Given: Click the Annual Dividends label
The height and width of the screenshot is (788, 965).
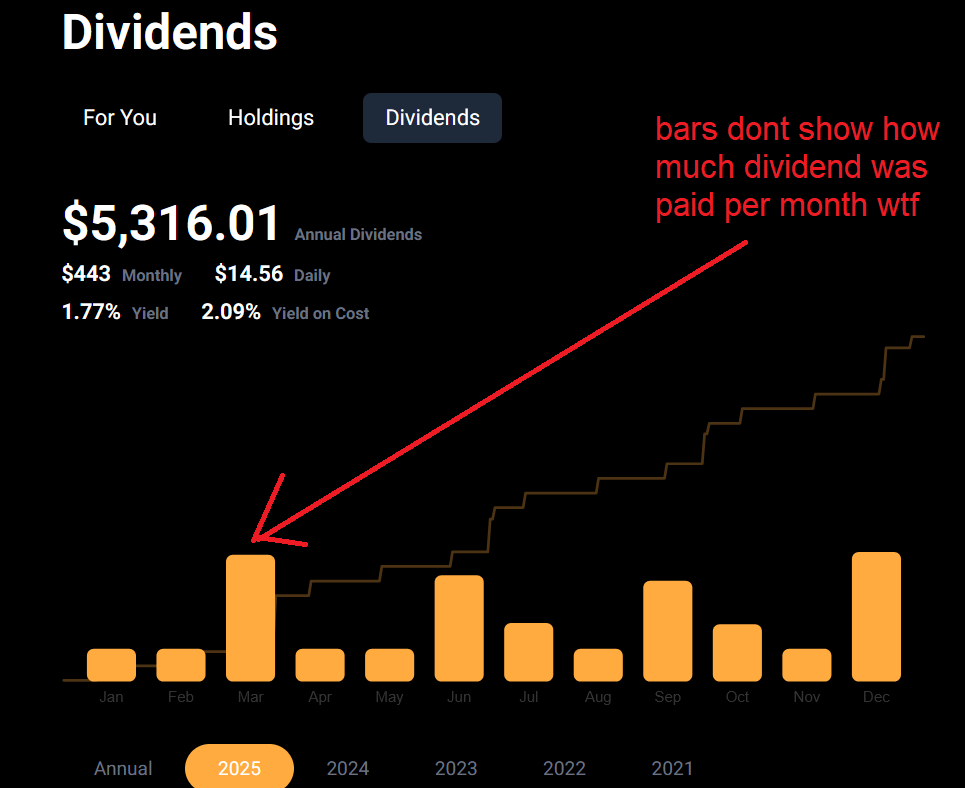Looking at the screenshot, I should [x=358, y=235].
